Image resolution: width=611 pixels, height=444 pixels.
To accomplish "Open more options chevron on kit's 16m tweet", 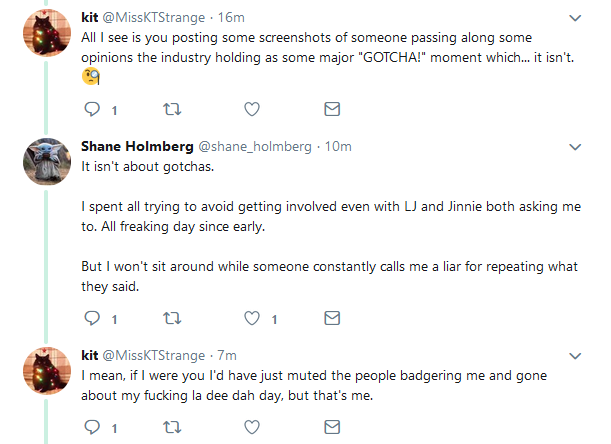I will pos(575,18).
